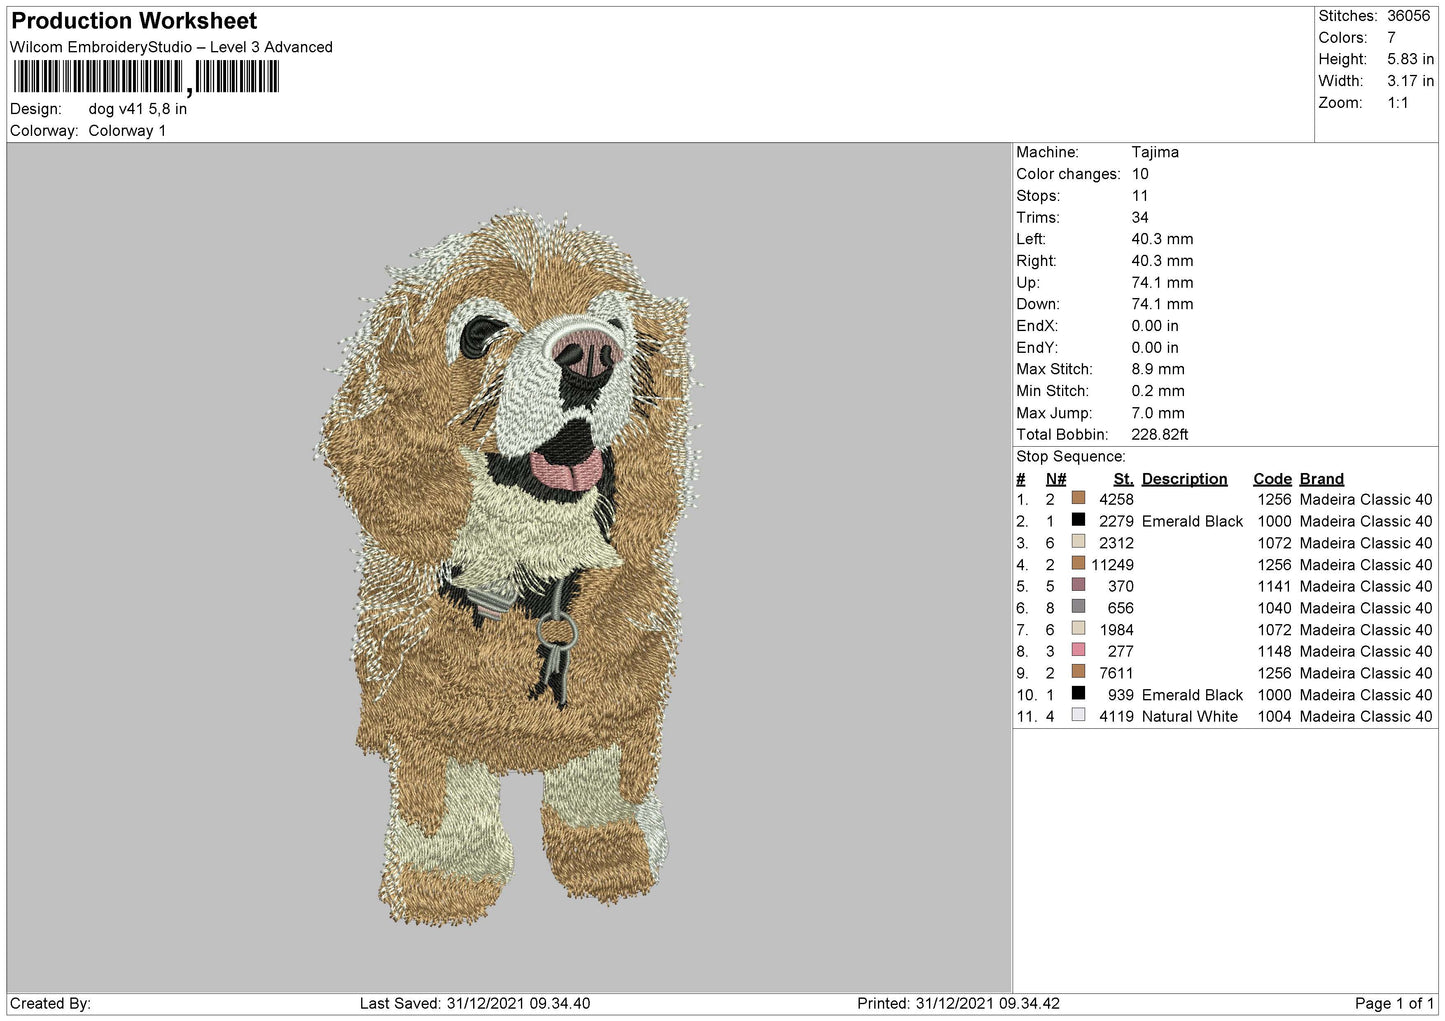The image size is (1445, 1021).
Task: Select the EndX value "0.00 in"
Action: 1155,326
